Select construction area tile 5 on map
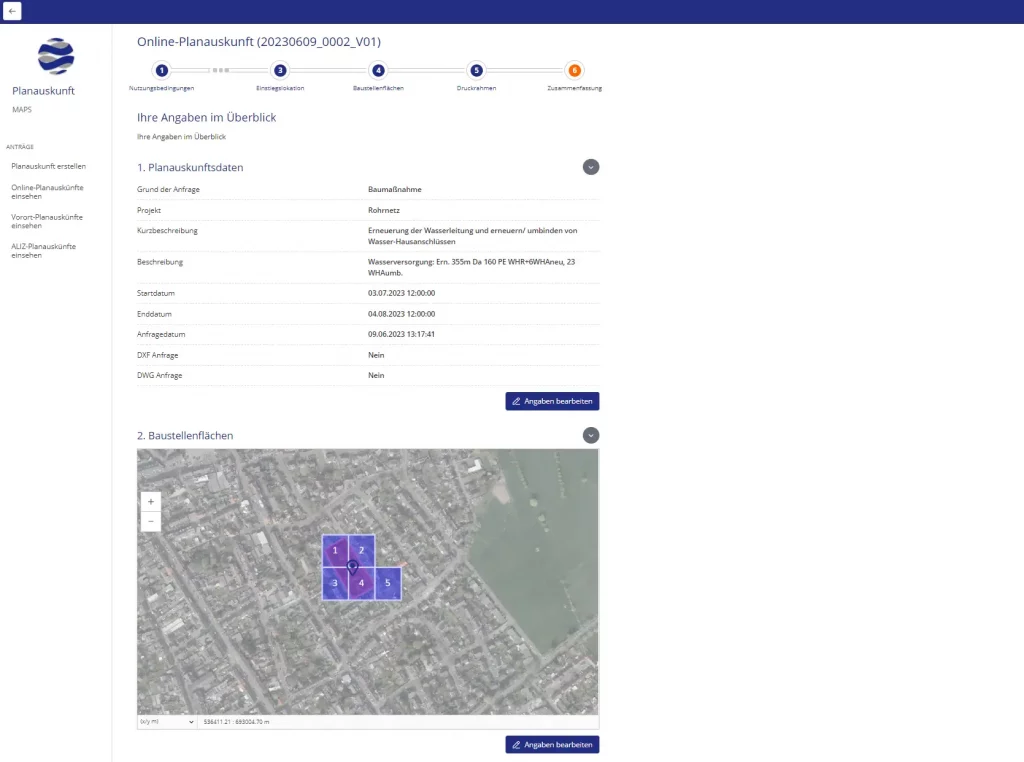 coord(388,583)
